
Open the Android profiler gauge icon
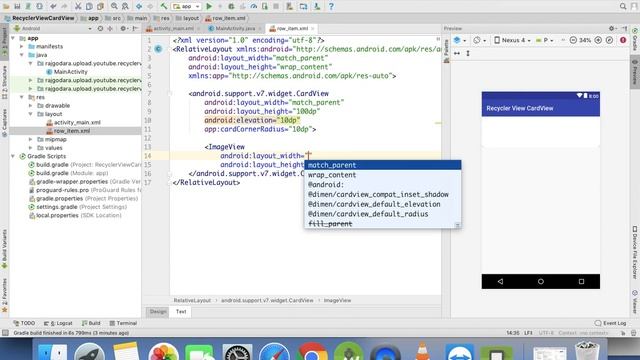253,6
